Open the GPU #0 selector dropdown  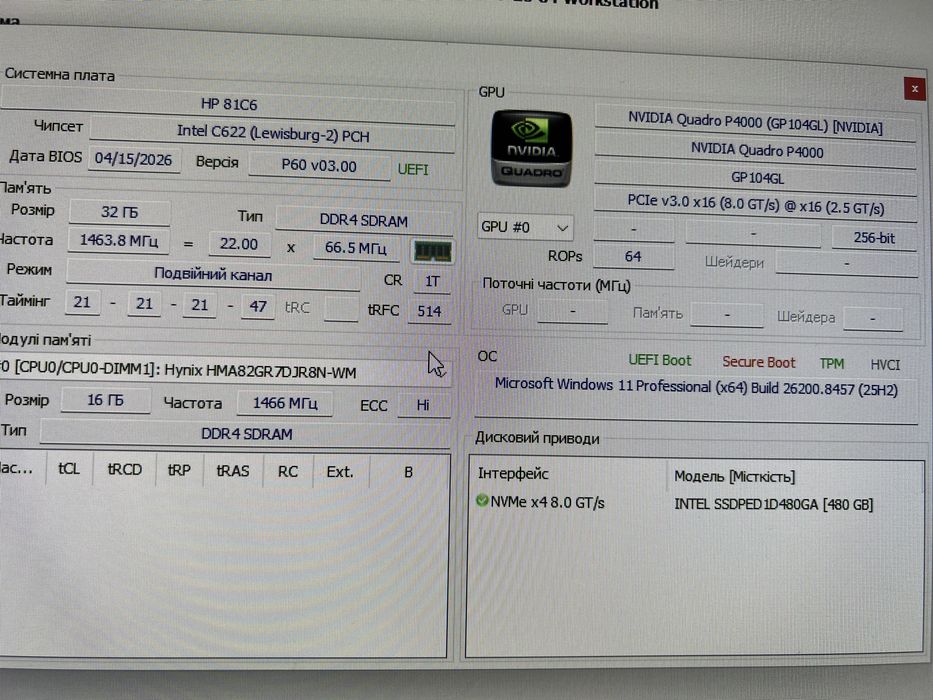pos(525,227)
